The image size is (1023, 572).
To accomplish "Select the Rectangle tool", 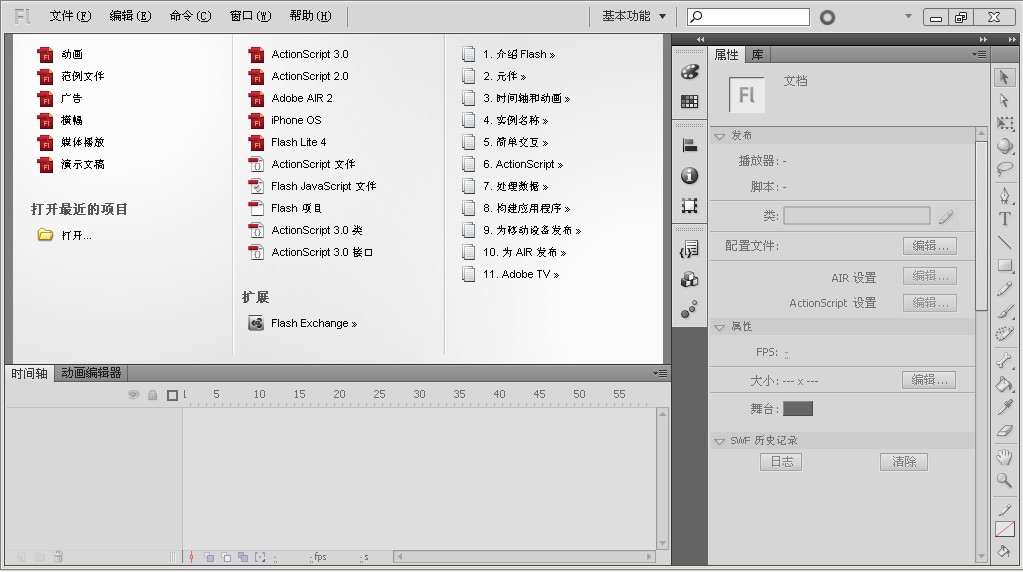I will [x=1005, y=265].
